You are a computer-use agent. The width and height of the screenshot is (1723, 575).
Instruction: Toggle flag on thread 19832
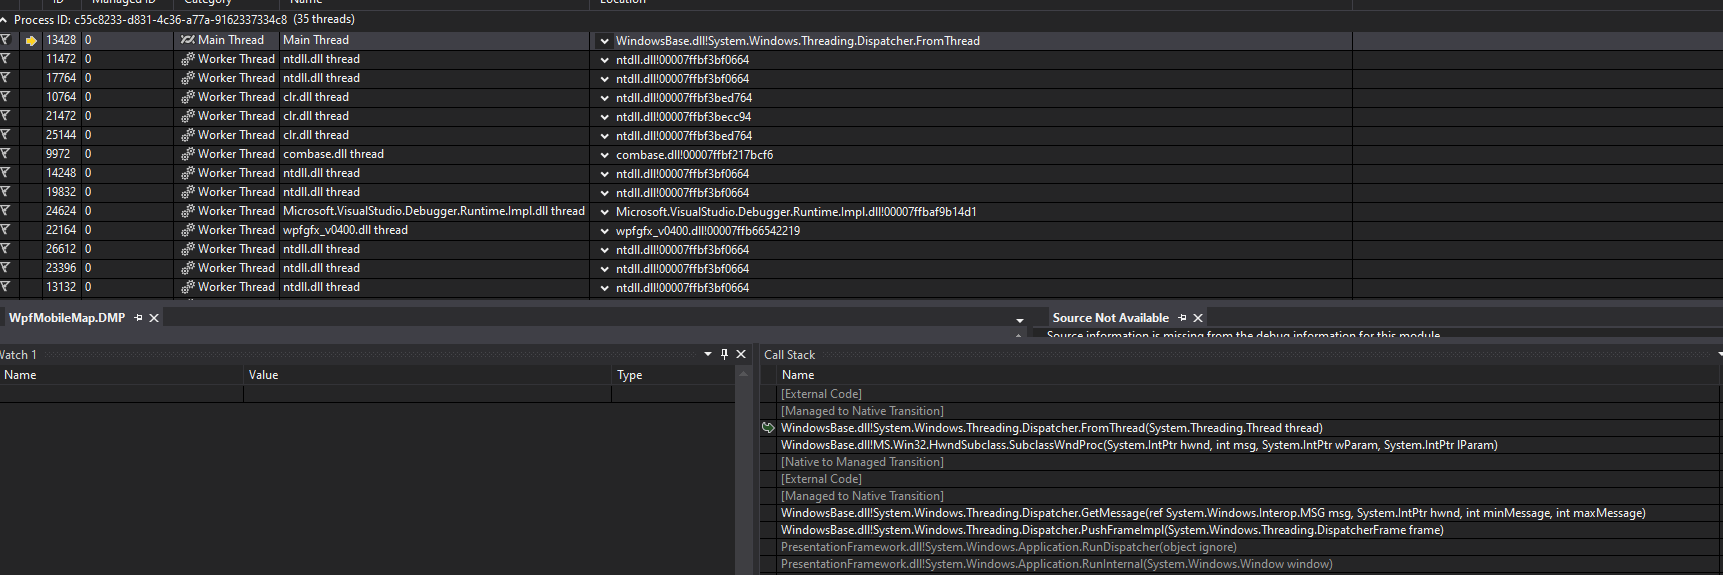[x=6, y=192]
